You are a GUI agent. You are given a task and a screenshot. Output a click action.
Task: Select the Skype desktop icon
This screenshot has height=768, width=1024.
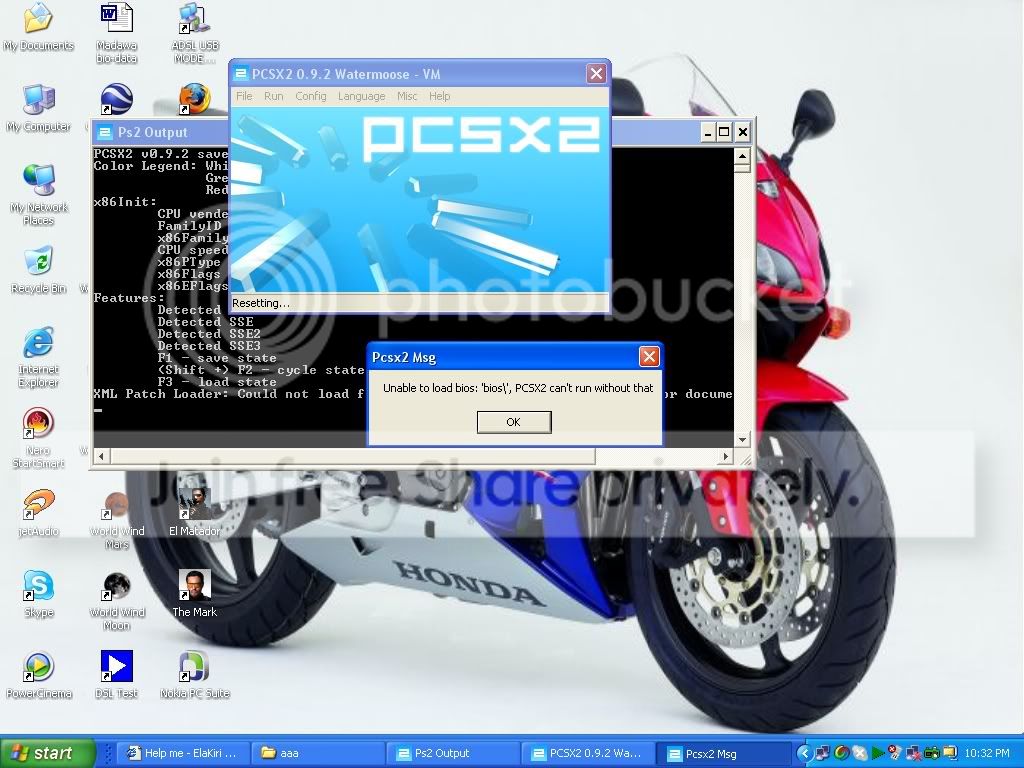tap(39, 594)
